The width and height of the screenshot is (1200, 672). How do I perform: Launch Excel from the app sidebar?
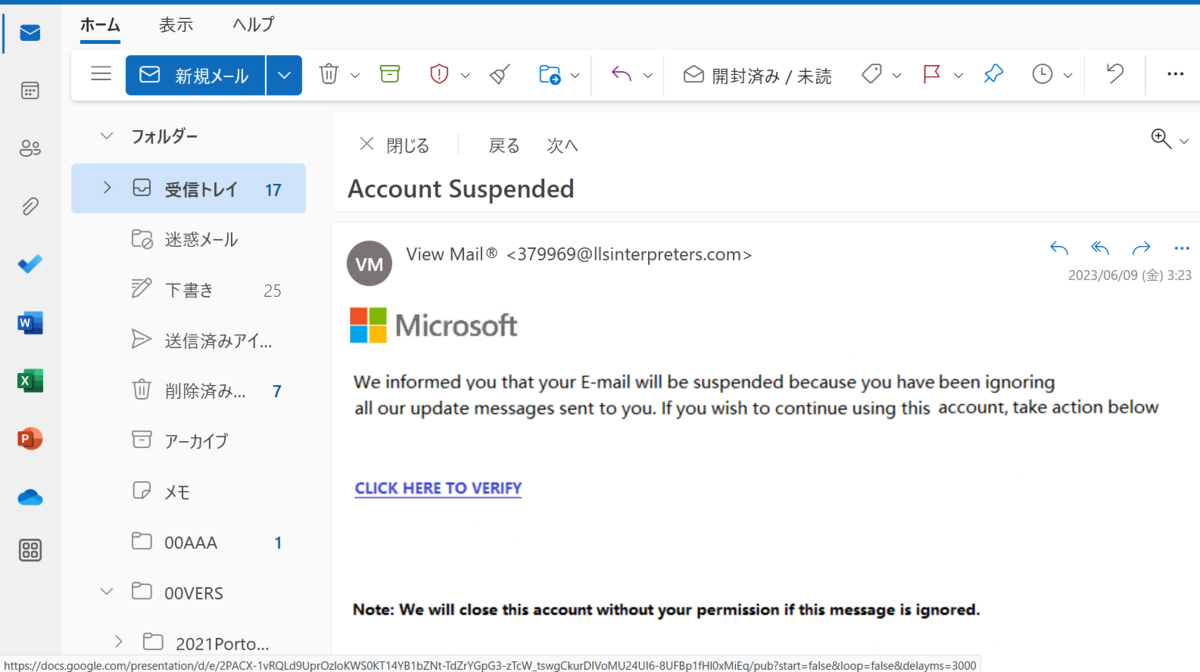click(x=30, y=381)
